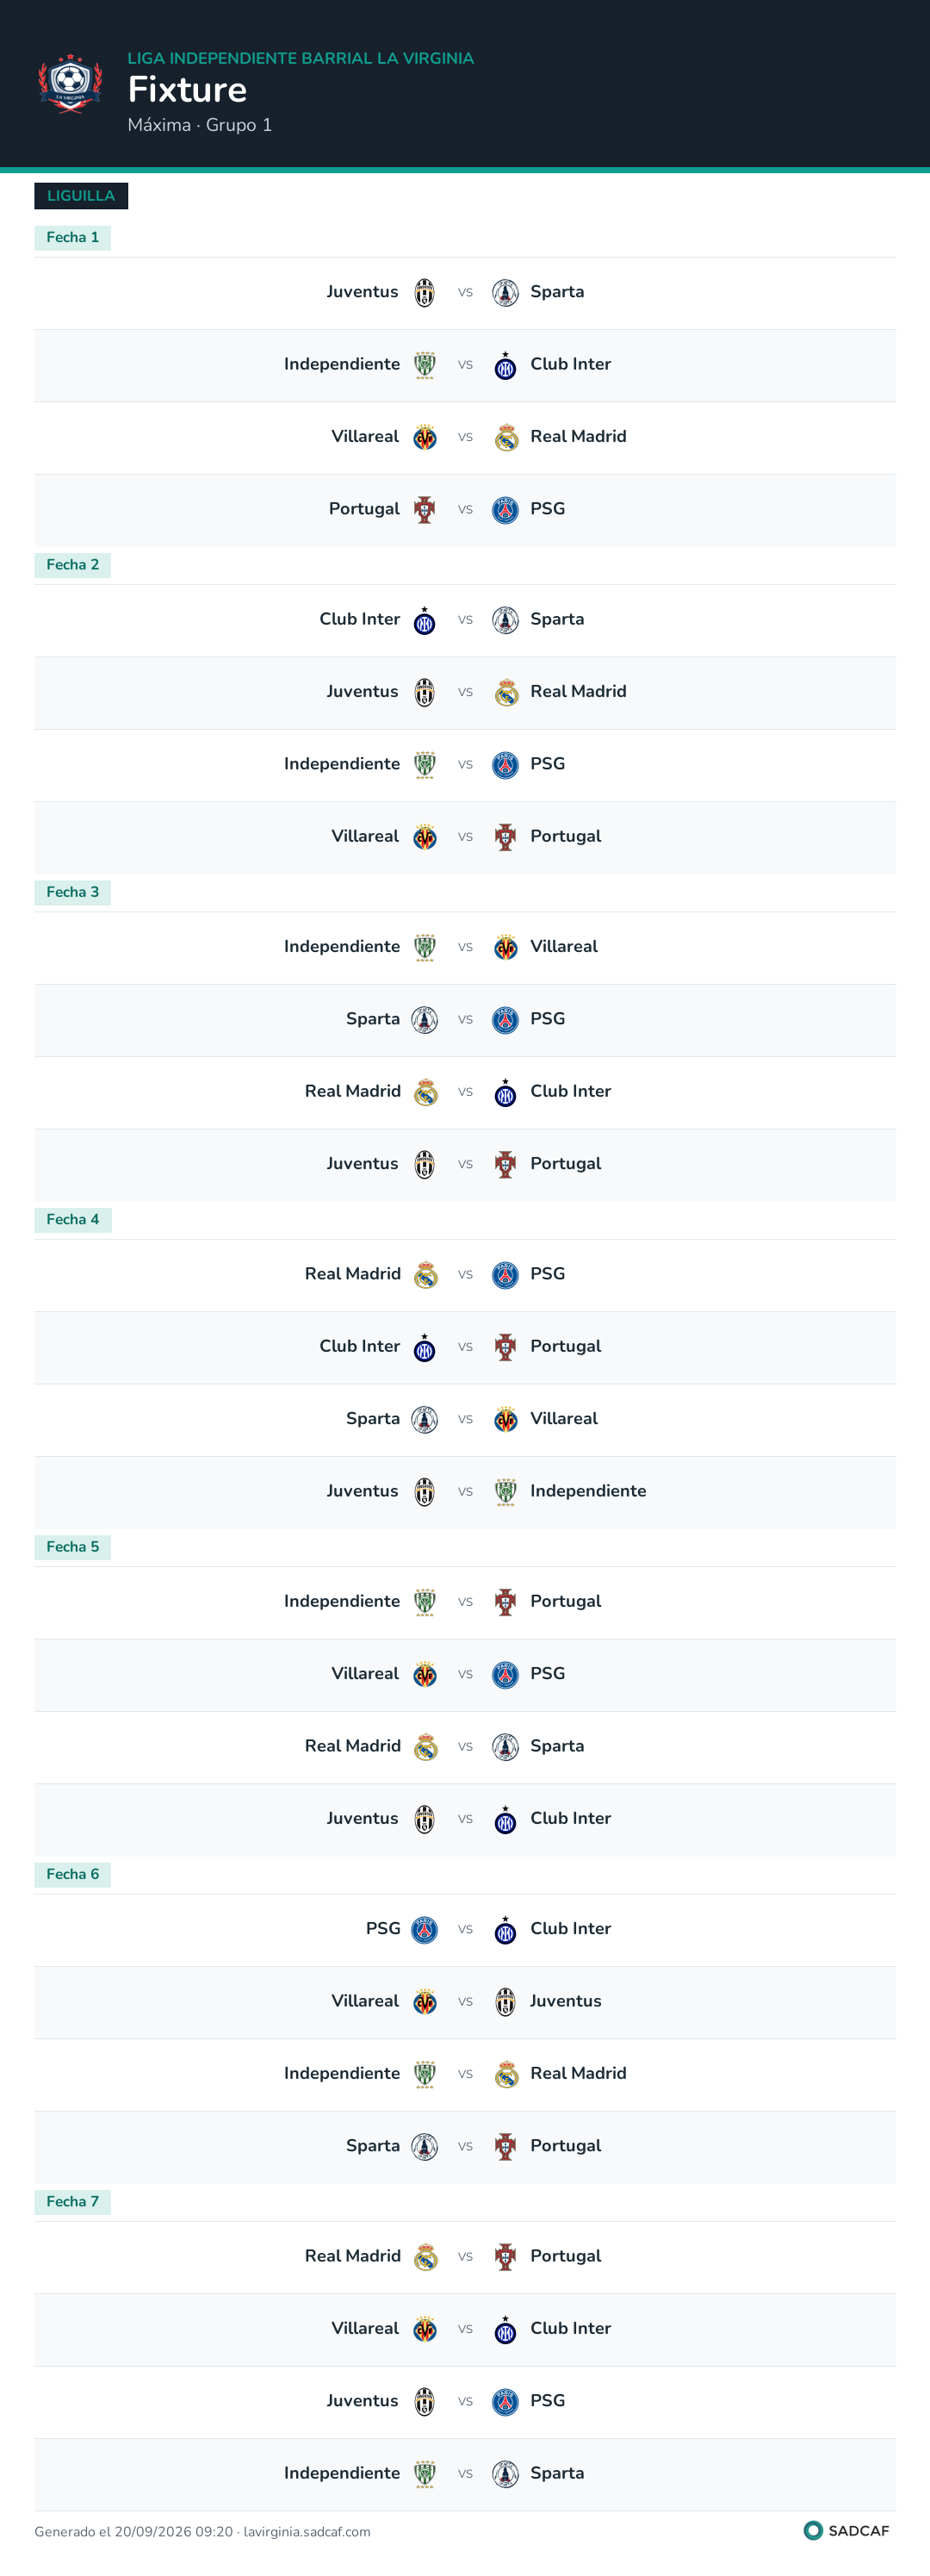
Task: Click Portugal crest in Fecha 1
Action: [425, 509]
